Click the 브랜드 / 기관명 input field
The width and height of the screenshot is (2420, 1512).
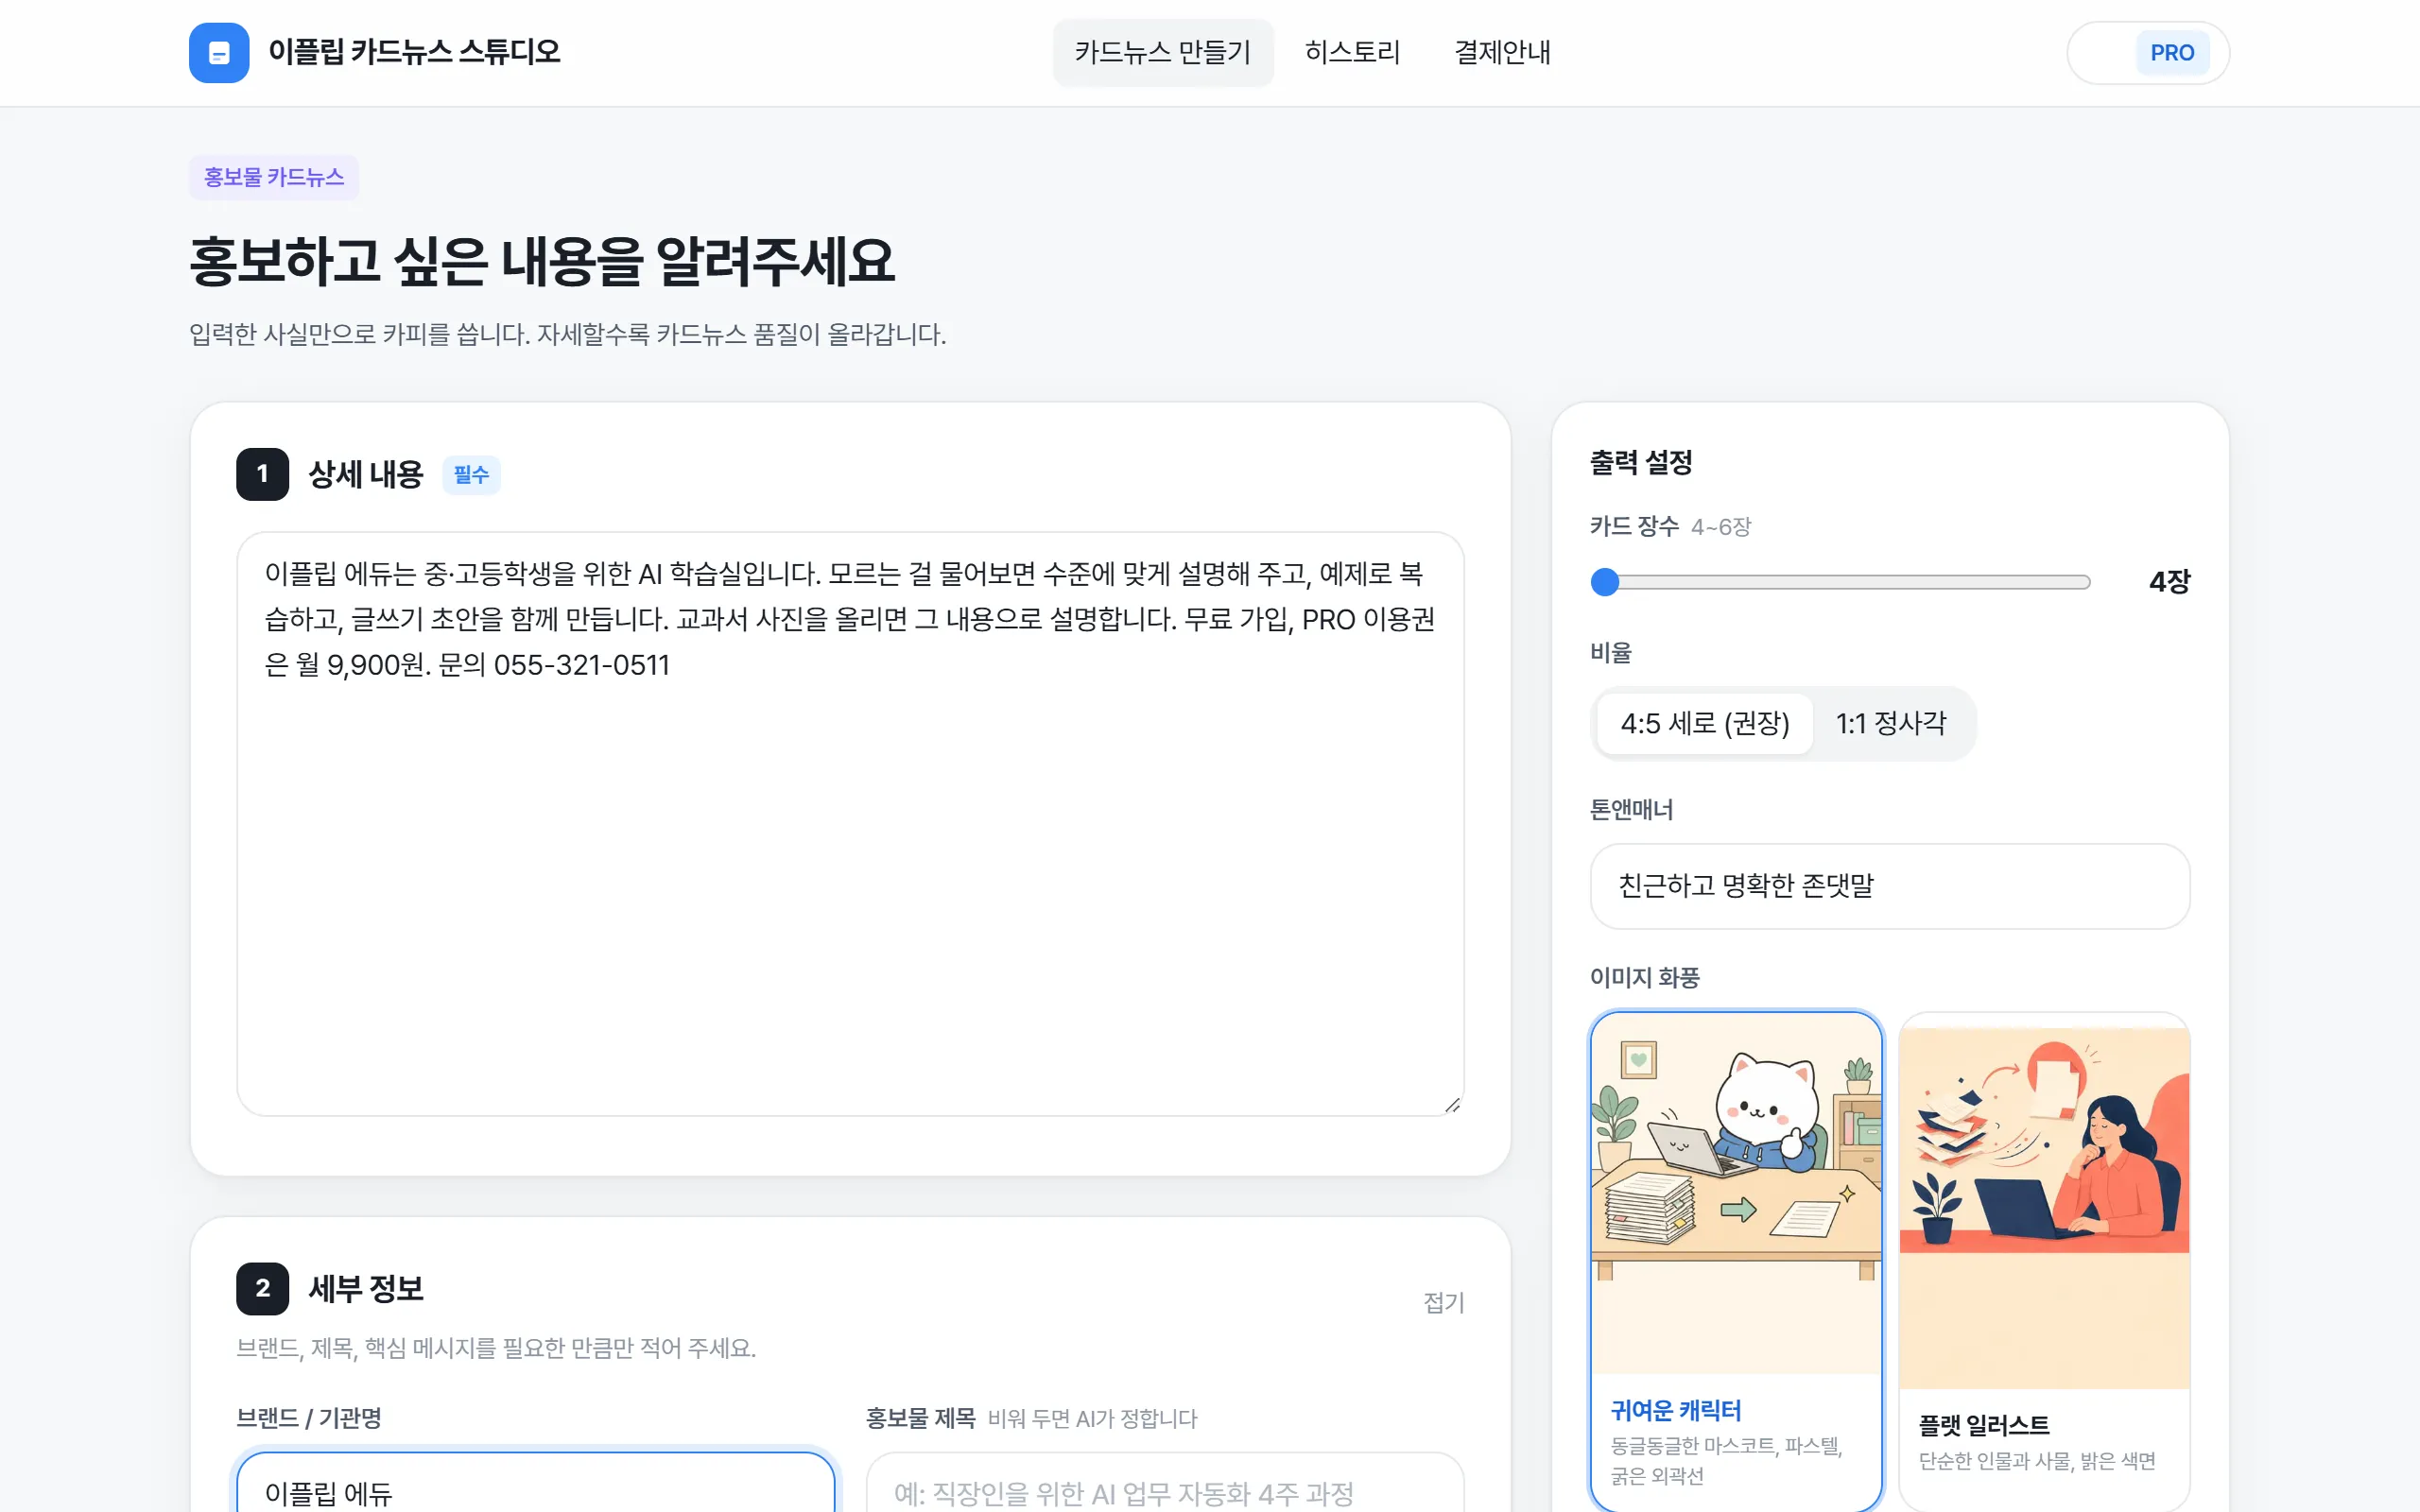coord(536,1482)
